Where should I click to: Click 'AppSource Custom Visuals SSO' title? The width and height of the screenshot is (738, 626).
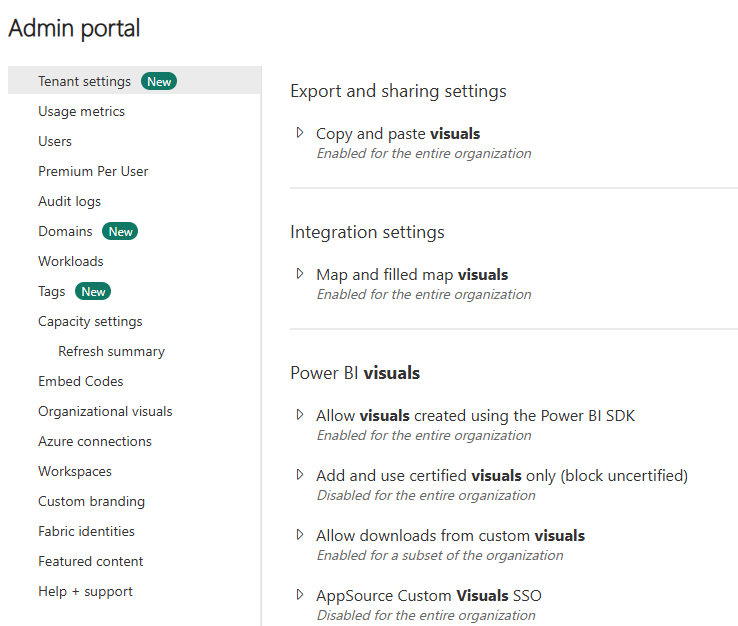[429, 596]
